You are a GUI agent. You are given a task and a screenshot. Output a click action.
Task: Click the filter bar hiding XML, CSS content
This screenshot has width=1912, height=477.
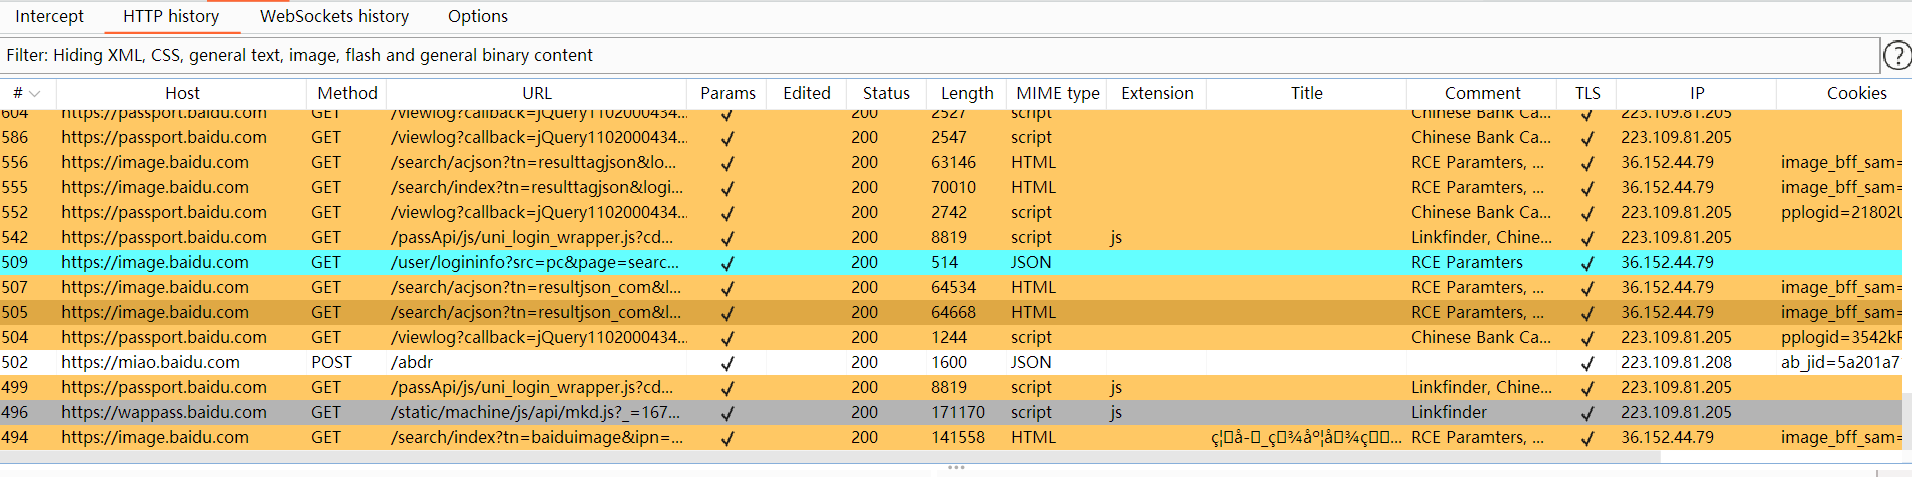click(940, 55)
